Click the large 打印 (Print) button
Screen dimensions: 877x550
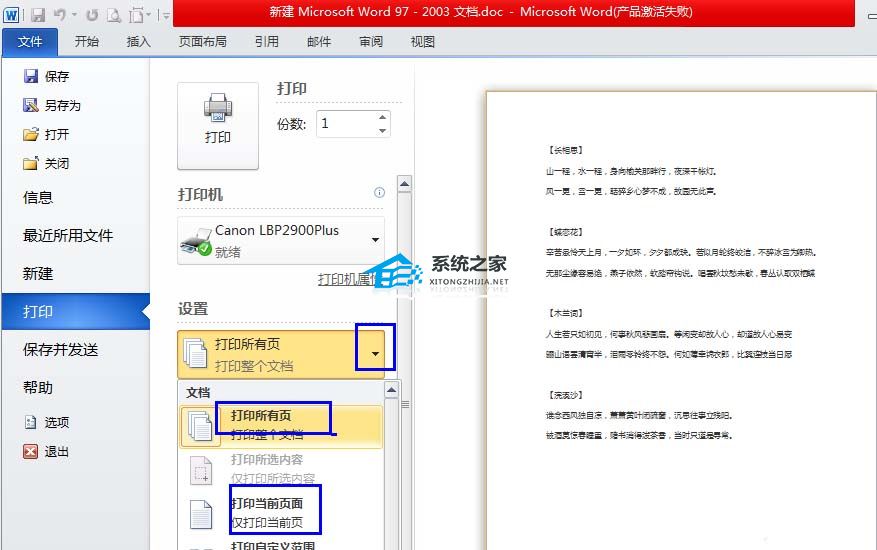217,124
